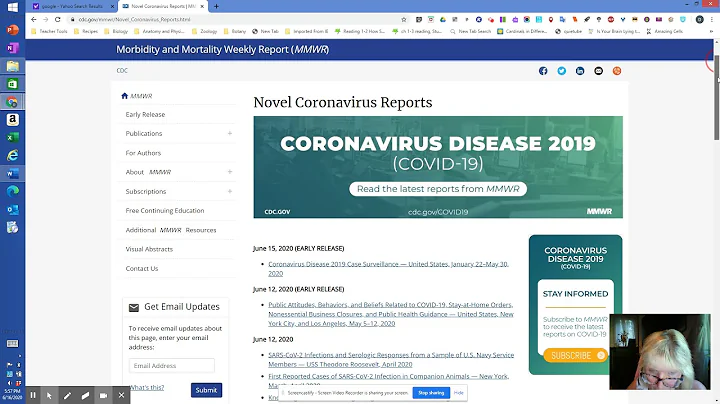This screenshot has width=720, height=404.
Task: Pause recording in Screencastify toolbar
Action: (33, 395)
